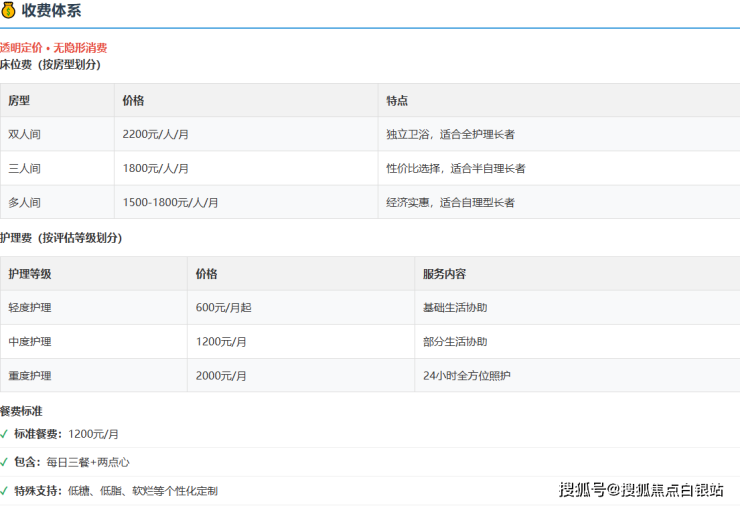Select the 服务内容 column header
The height and width of the screenshot is (506, 740).
click(x=444, y=274)
